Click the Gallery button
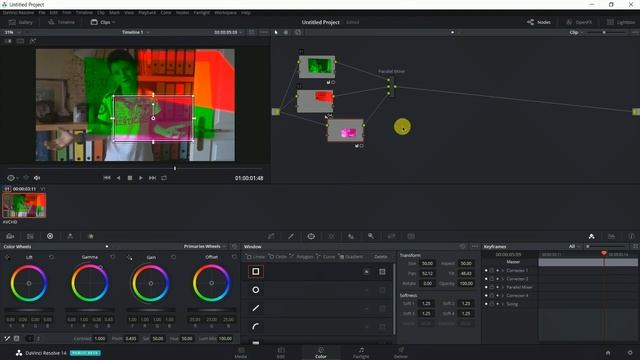 [x=20, y=22]
